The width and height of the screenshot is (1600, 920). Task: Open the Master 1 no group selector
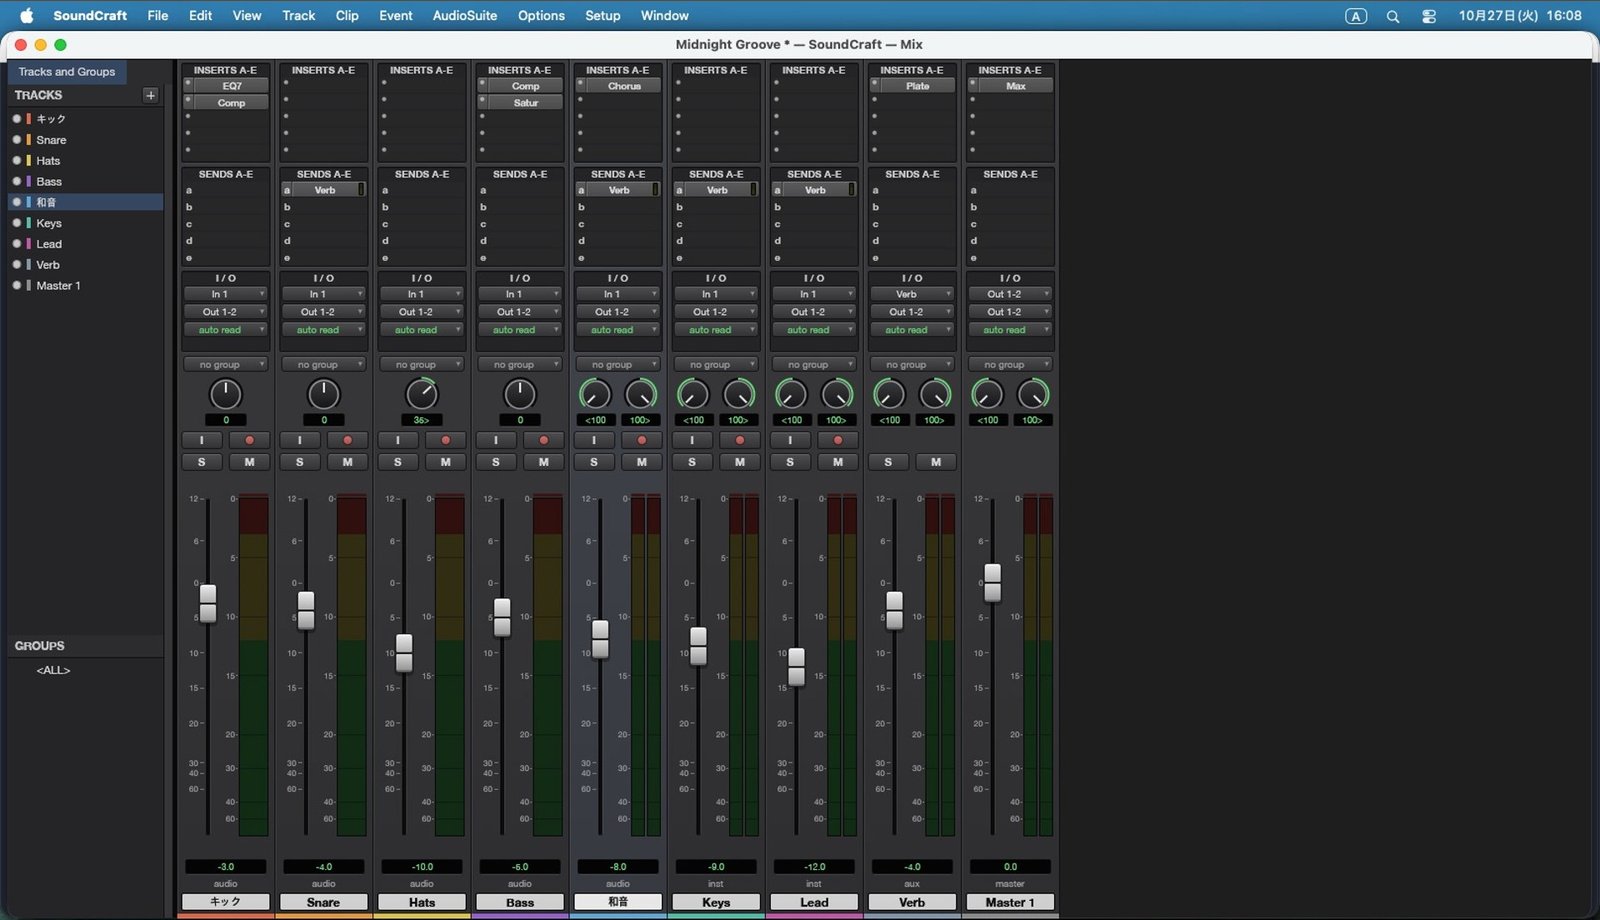coord(1009,365)
